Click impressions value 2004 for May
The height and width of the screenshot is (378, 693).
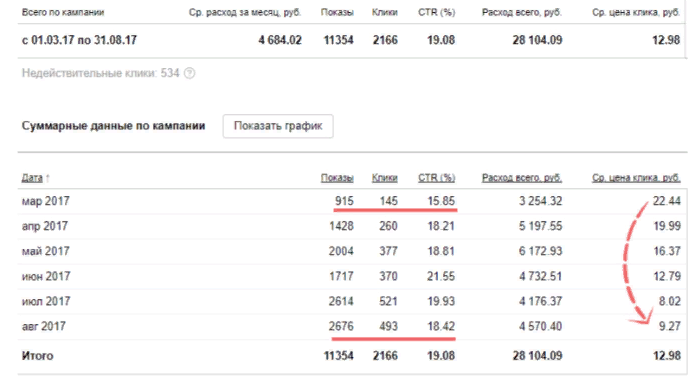[341, 251]
